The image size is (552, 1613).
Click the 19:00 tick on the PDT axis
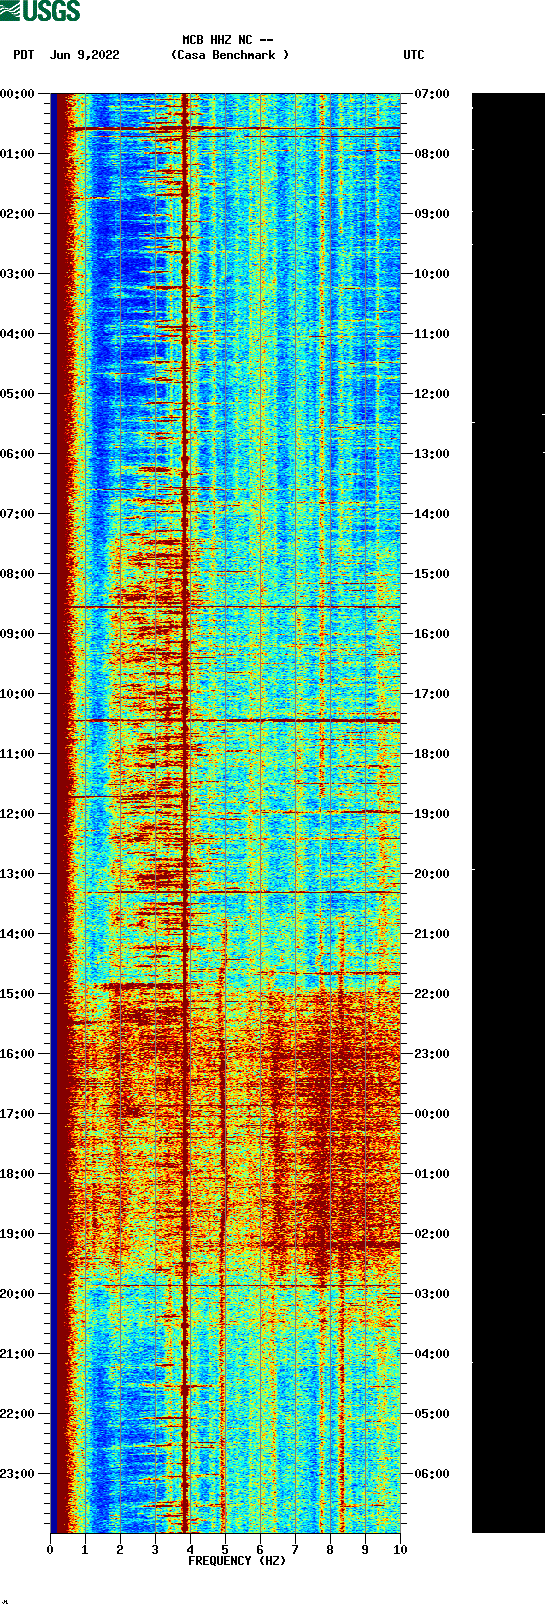pyautogui.click(x=18, y=1233)
